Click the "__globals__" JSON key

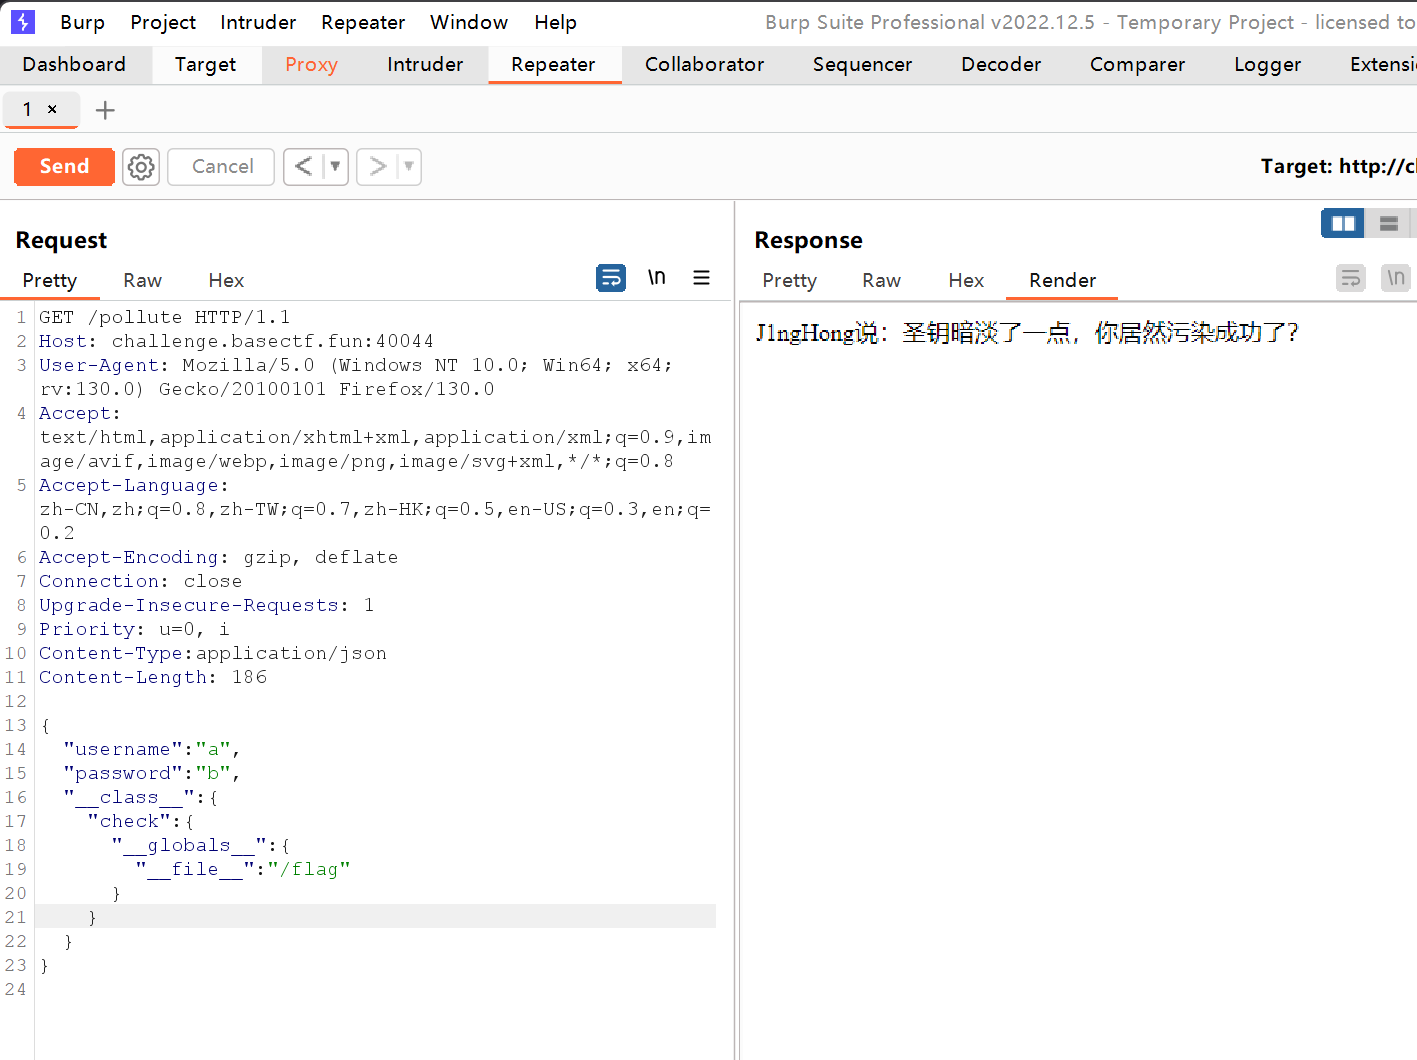pos(189,845)
